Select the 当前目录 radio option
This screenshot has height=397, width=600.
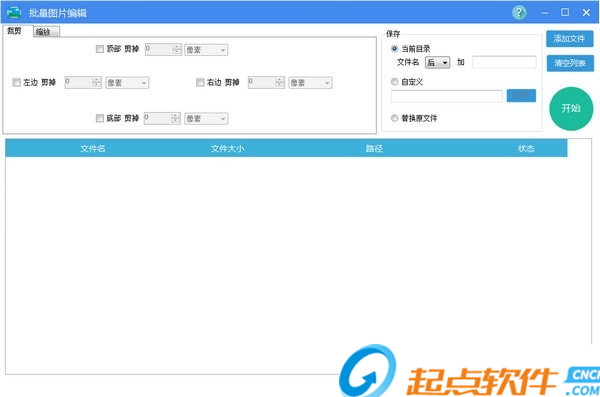(395, 49)
